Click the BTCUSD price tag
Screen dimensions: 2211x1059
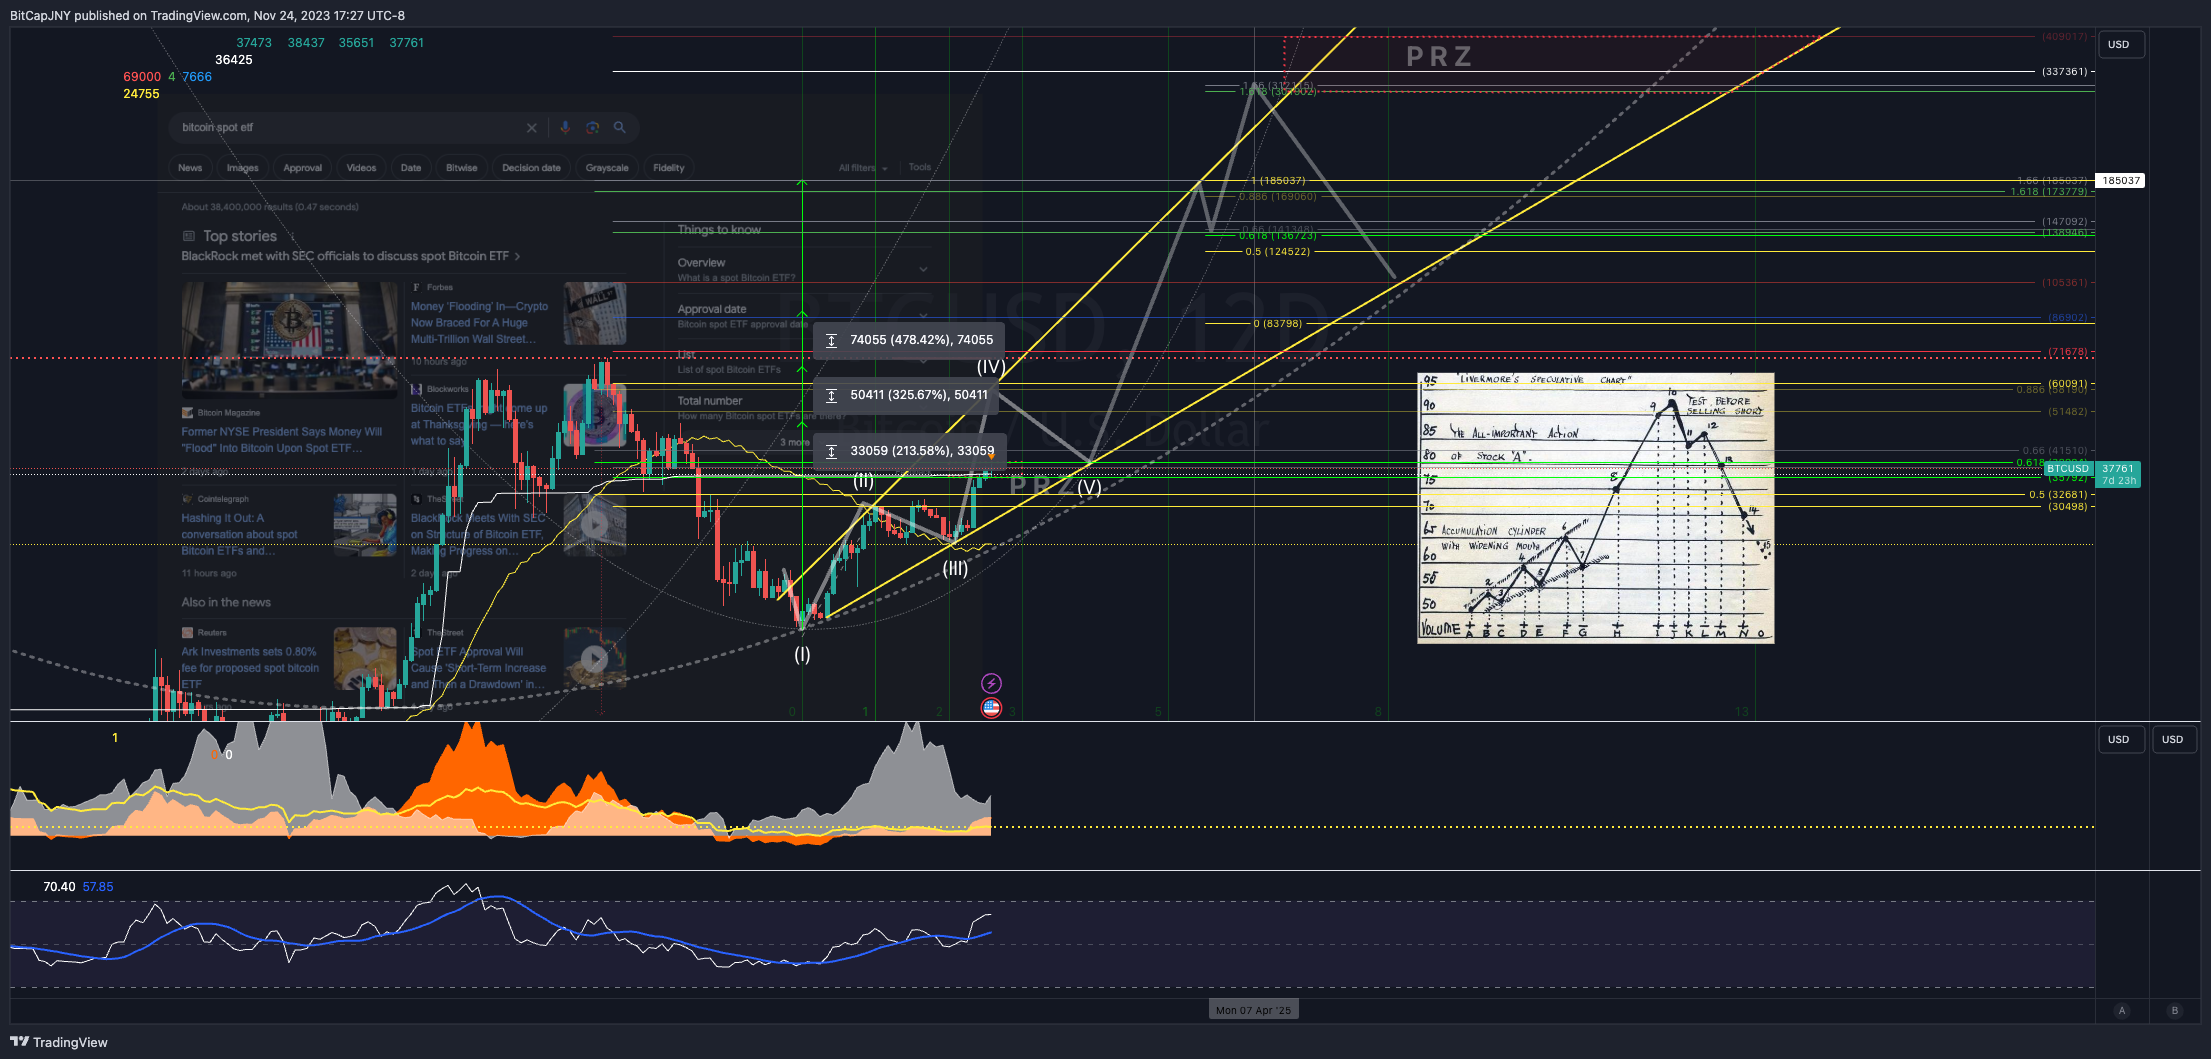coord(2067,469)
